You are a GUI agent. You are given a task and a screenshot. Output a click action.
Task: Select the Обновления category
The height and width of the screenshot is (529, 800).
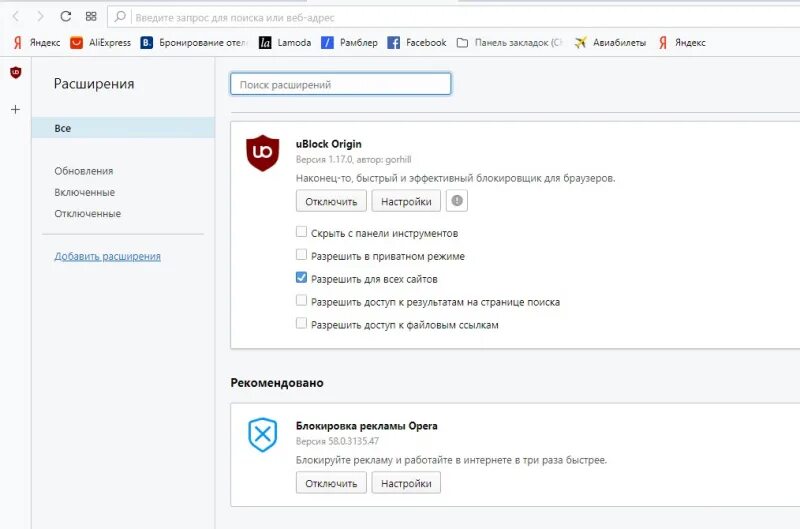84,171
